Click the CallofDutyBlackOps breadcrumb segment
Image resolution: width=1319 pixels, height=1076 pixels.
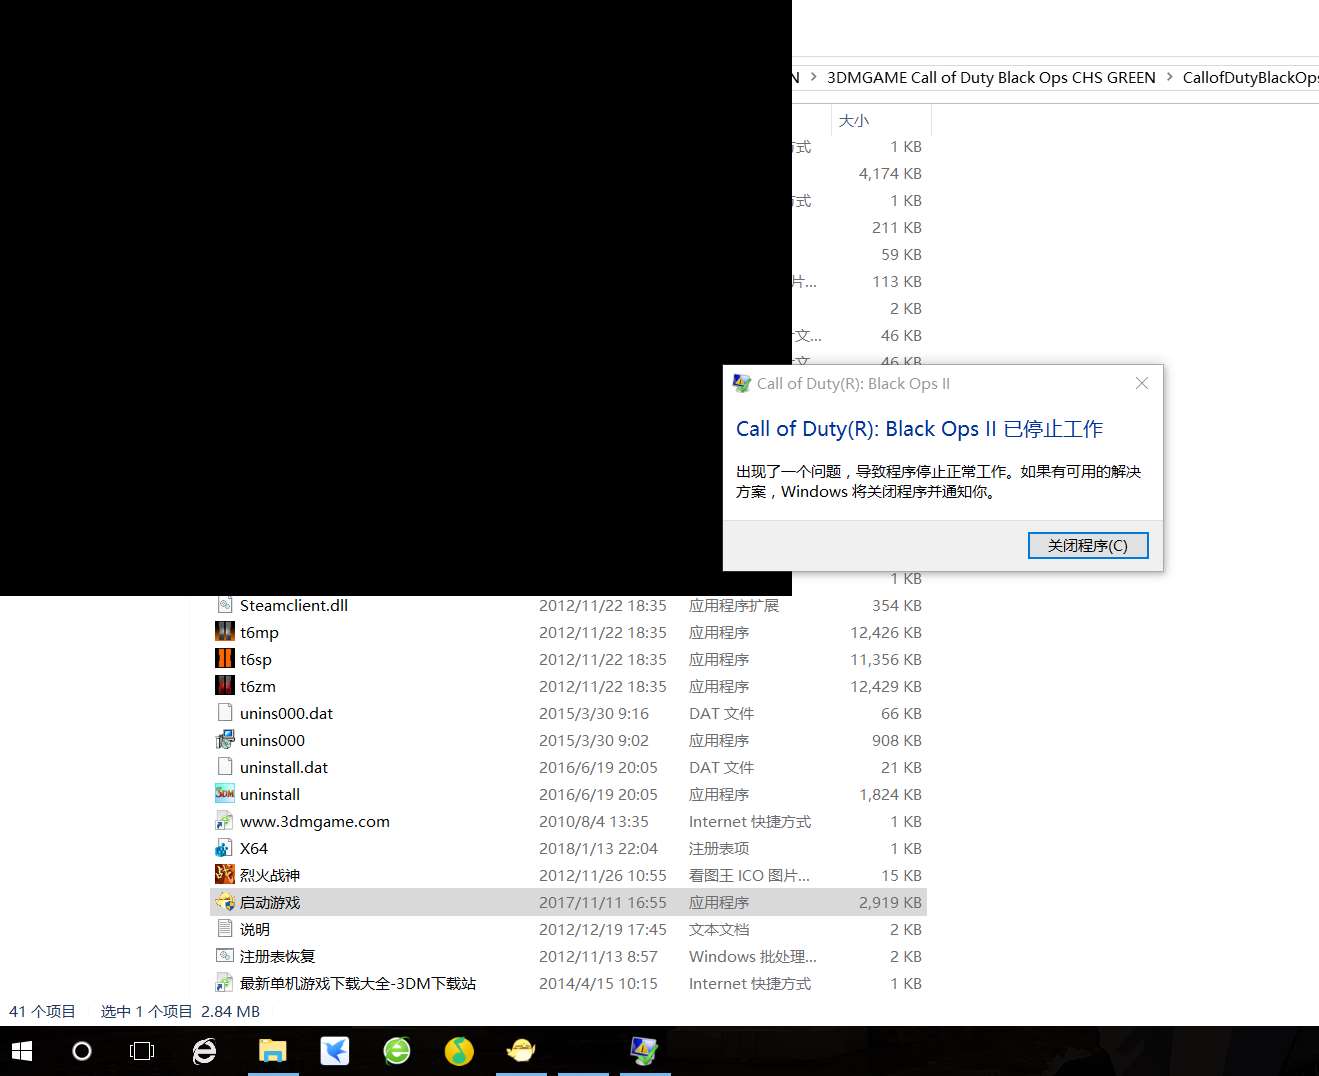(1250, 77)
